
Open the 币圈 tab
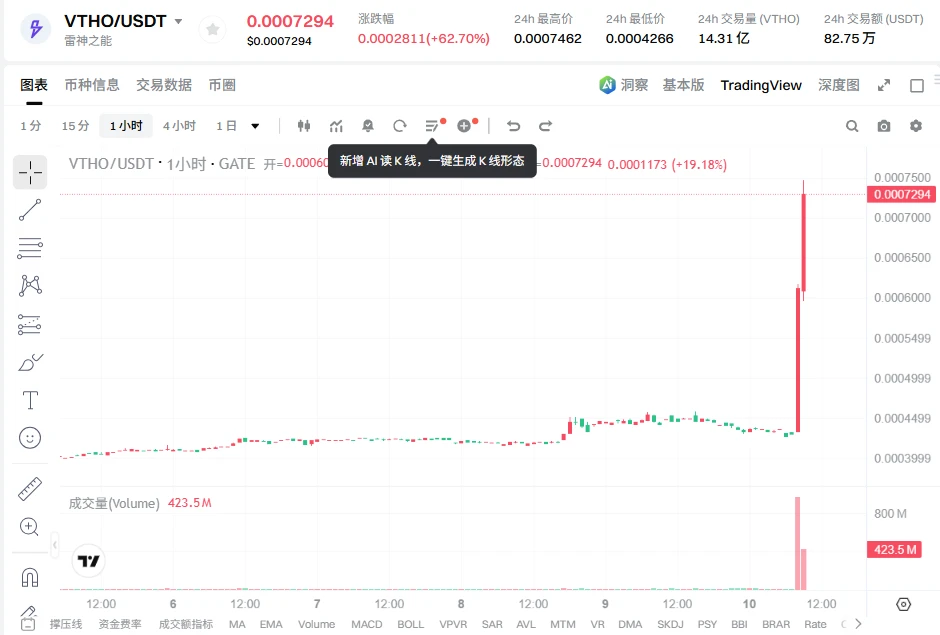pyautogui.click(x=222, y=85)
